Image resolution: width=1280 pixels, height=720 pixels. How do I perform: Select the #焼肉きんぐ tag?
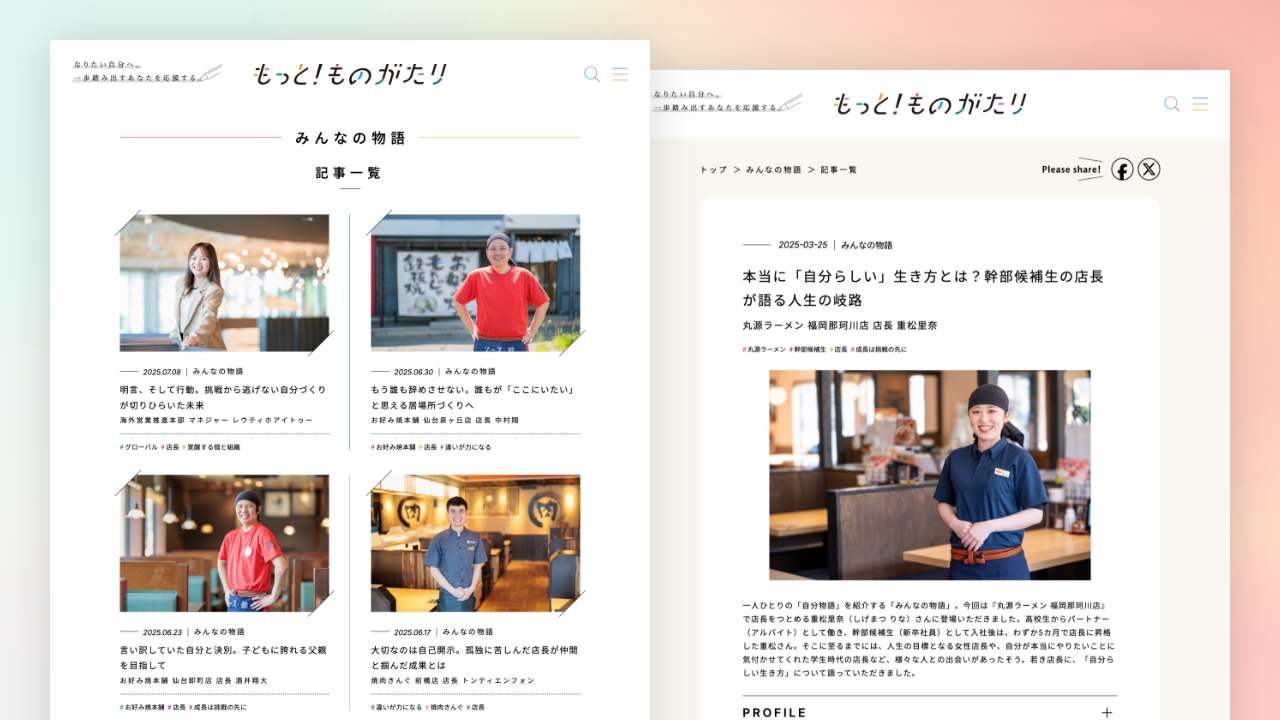444,707
